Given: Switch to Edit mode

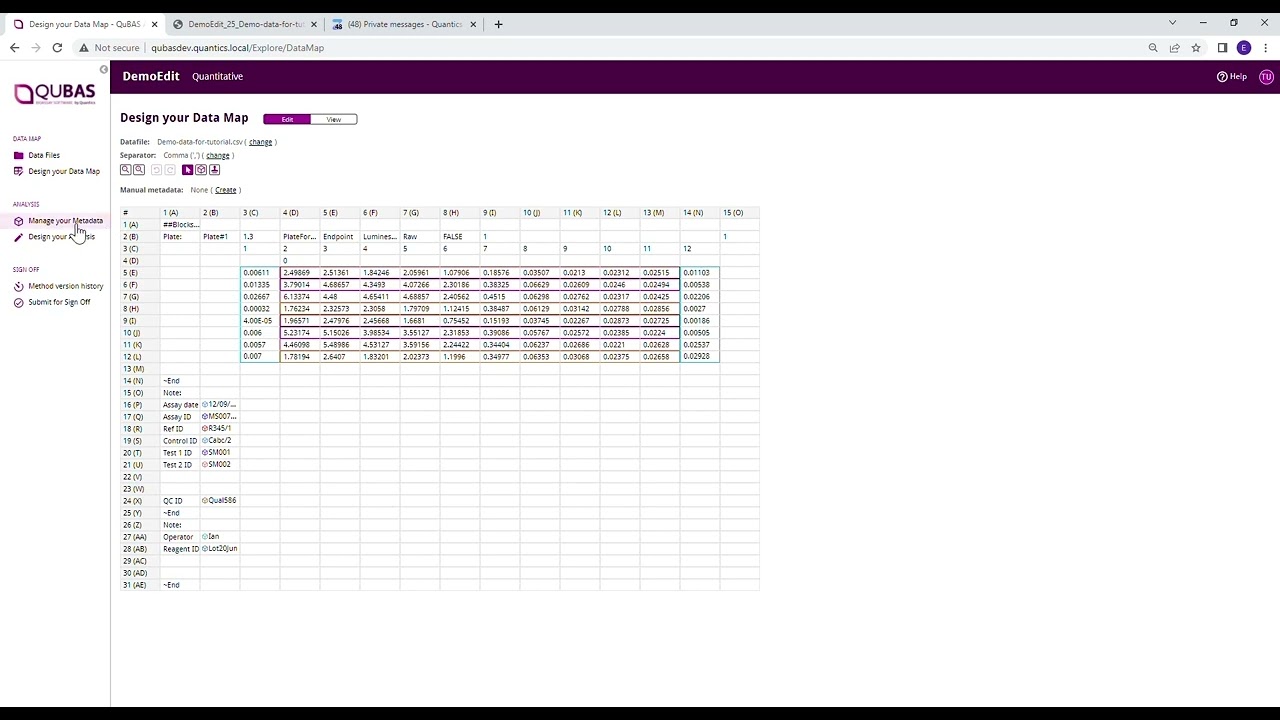Looking at the screenshot, I should pyautogui.click(x=287, y=119).
